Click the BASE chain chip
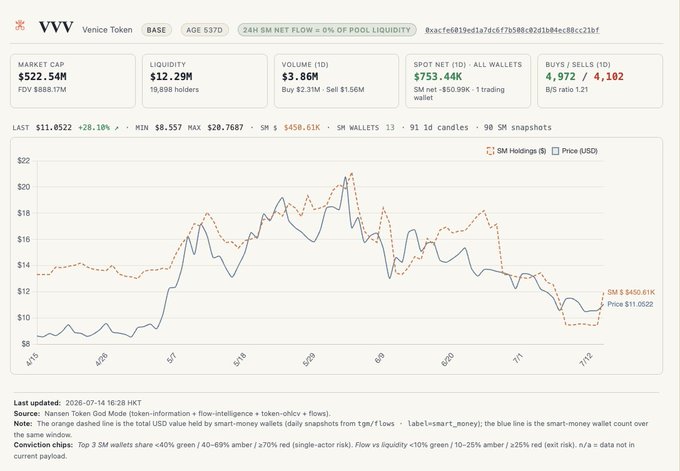The image size is (680, 471). tap(156, 30)
